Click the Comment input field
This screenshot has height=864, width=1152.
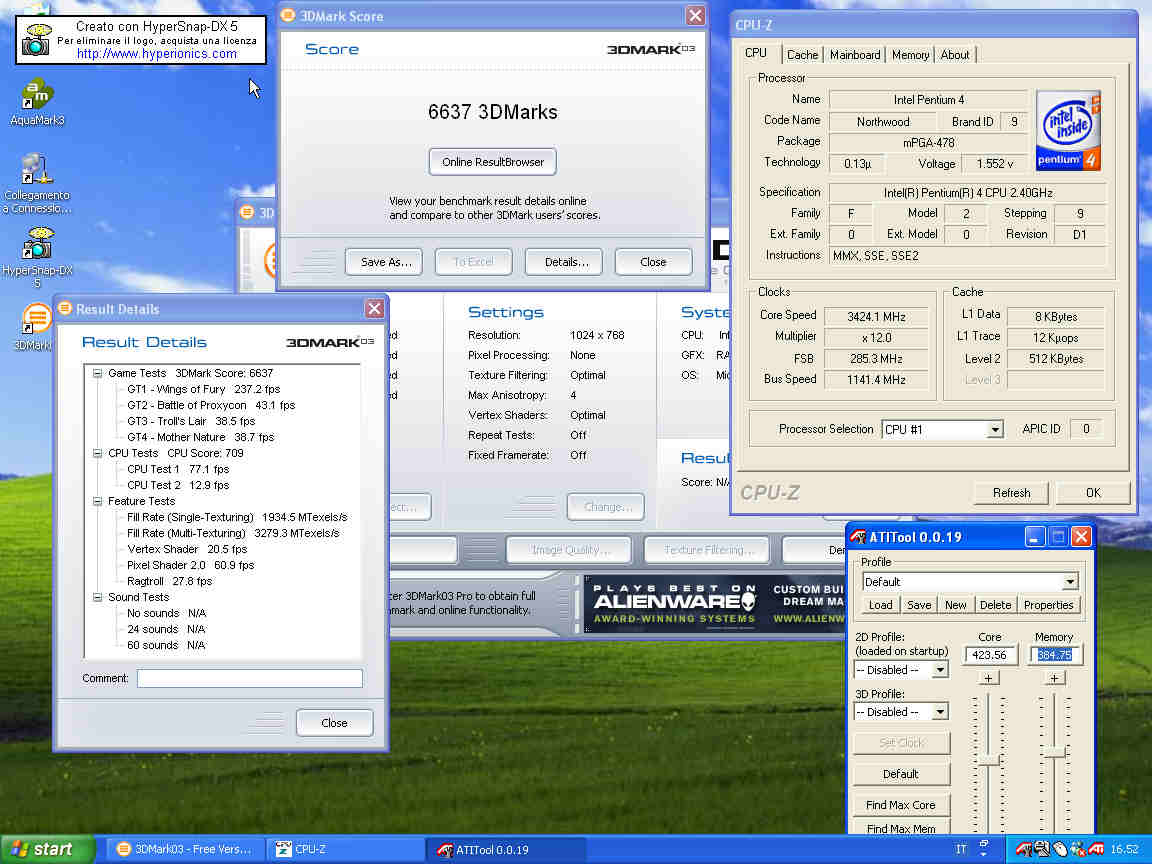[x=249, y=678]
